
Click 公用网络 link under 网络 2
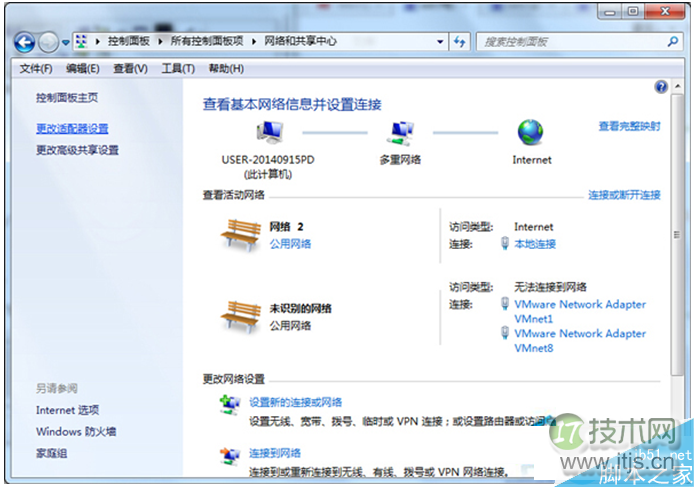[290, 244]
